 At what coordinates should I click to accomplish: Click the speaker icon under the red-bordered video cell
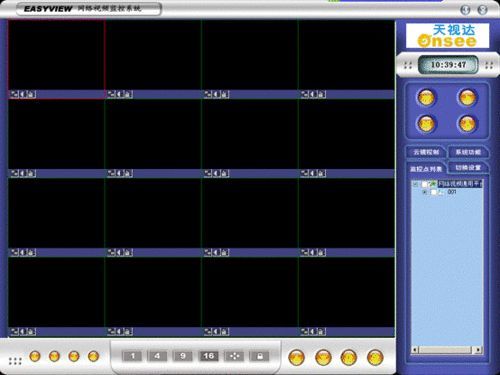pos(23,95)
